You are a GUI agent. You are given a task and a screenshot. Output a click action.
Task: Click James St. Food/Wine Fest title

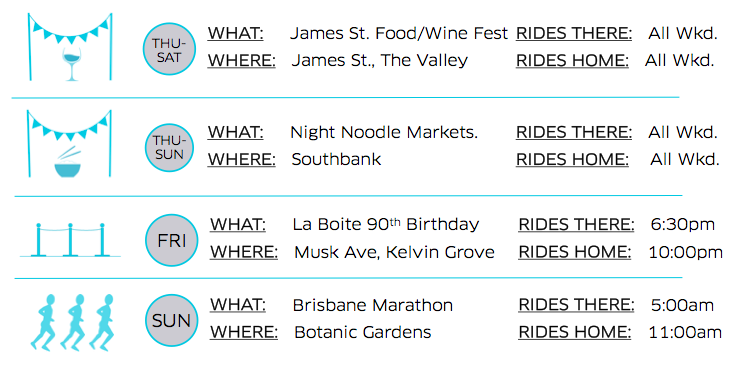pyautogui.click(x=398, y=34)
